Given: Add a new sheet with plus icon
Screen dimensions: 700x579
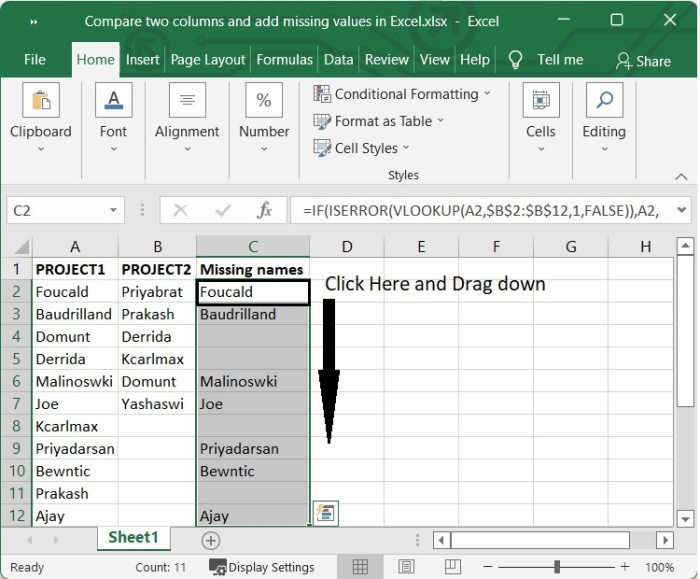Looking at the screenshot, I should [x=210, y=539].
